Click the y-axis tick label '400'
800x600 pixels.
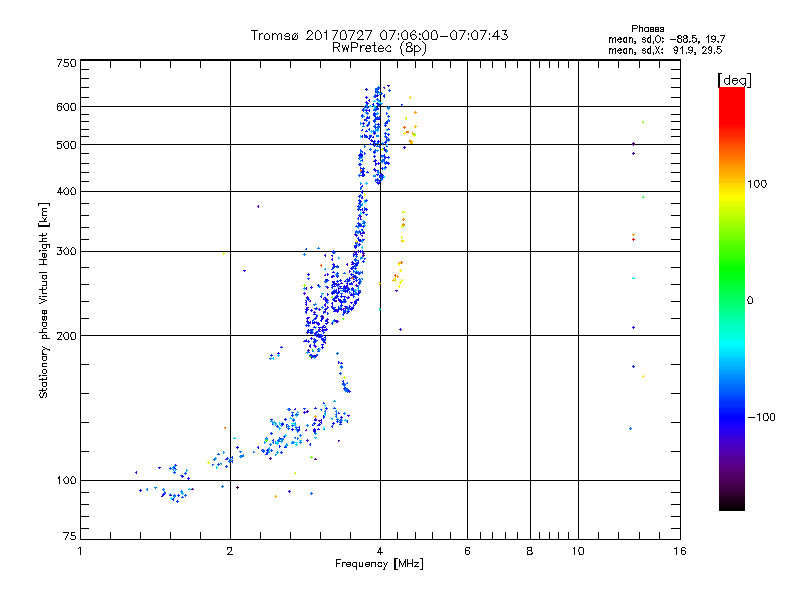[66, 192]
